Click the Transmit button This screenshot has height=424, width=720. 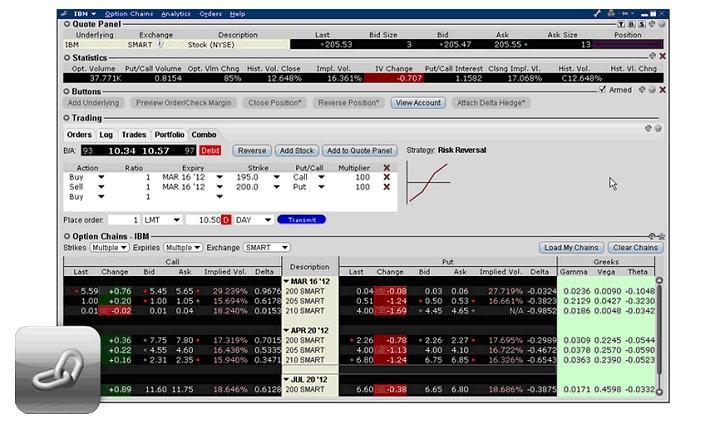(x=302, y=220)
